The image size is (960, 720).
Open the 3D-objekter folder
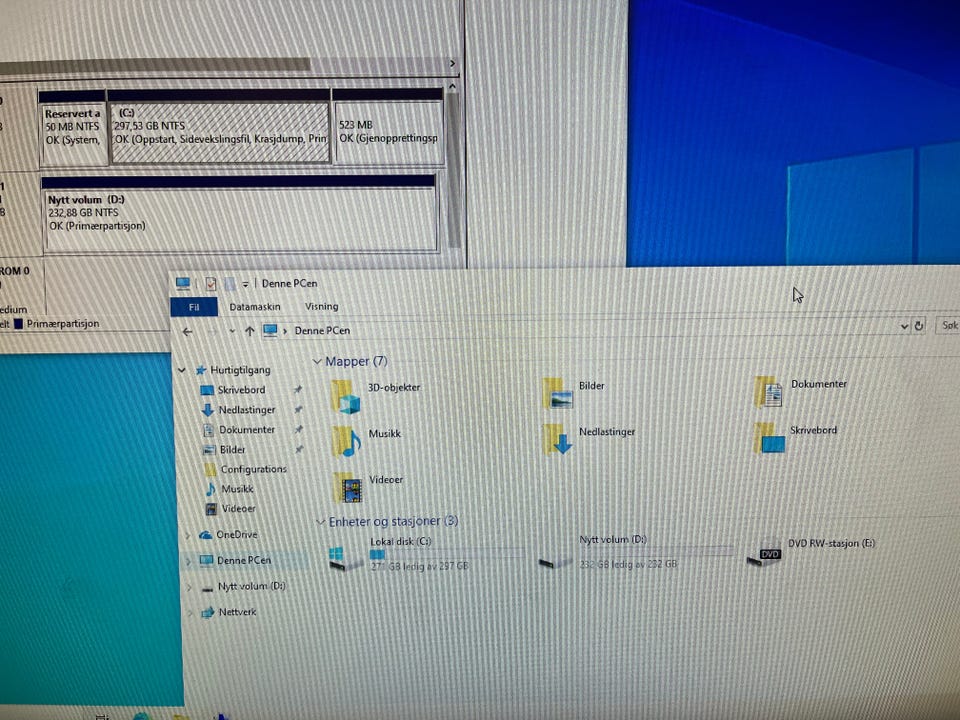(x=376, y=395)
